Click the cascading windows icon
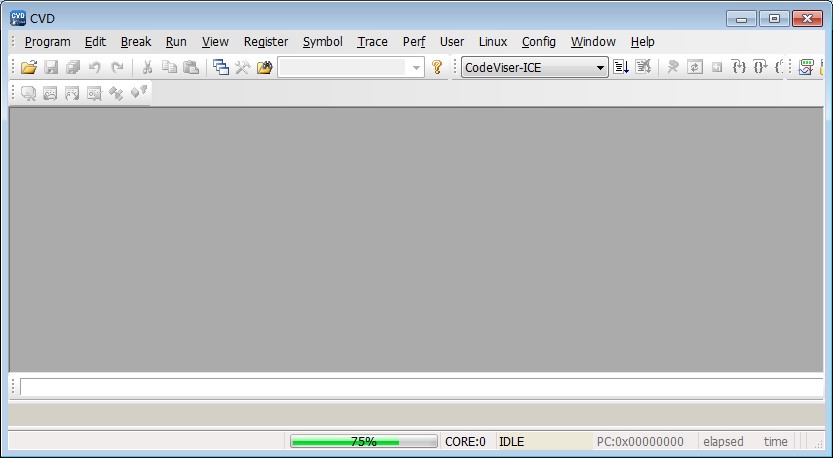This screenshot has height=458, width=833. pyautogui.click(x=220, y=67)
